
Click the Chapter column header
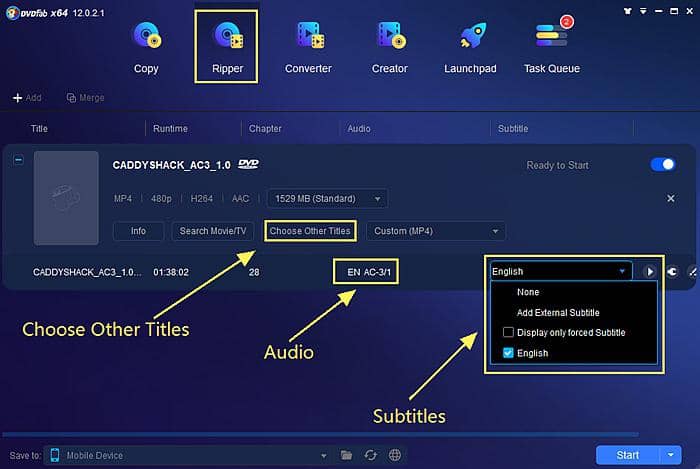(x=265, y=129)
